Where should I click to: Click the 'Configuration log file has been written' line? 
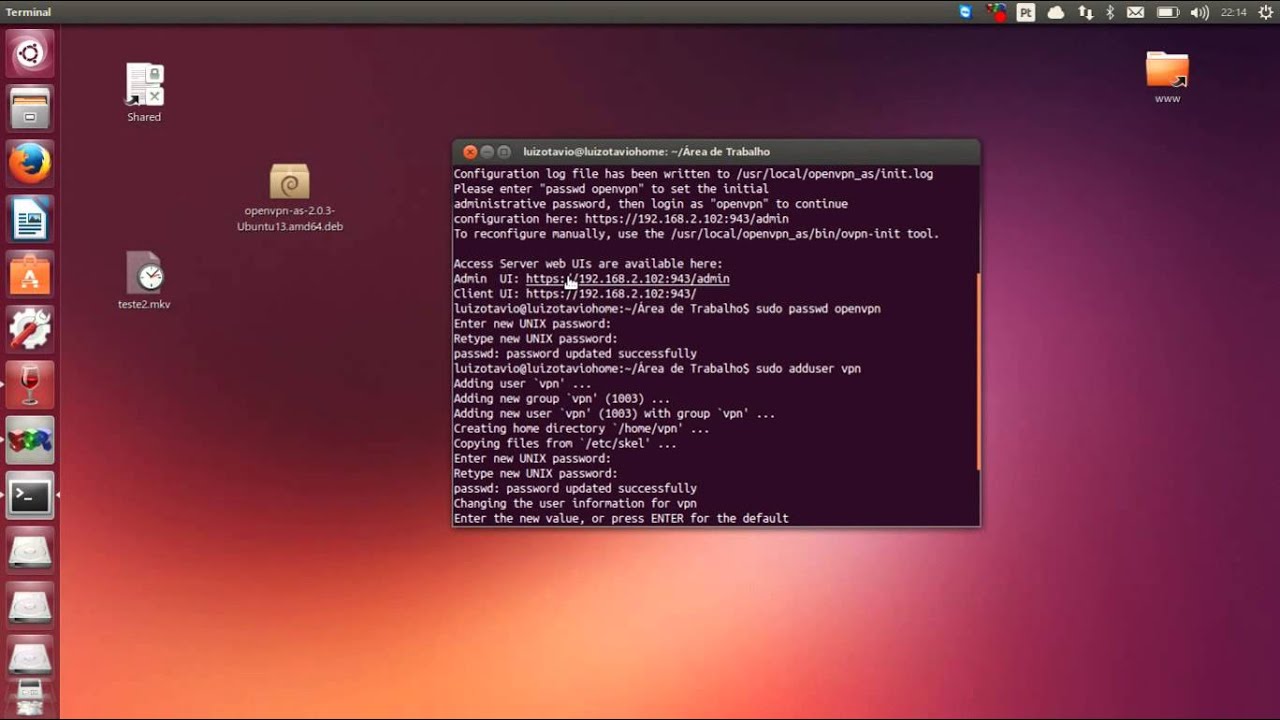coord(693,174)
